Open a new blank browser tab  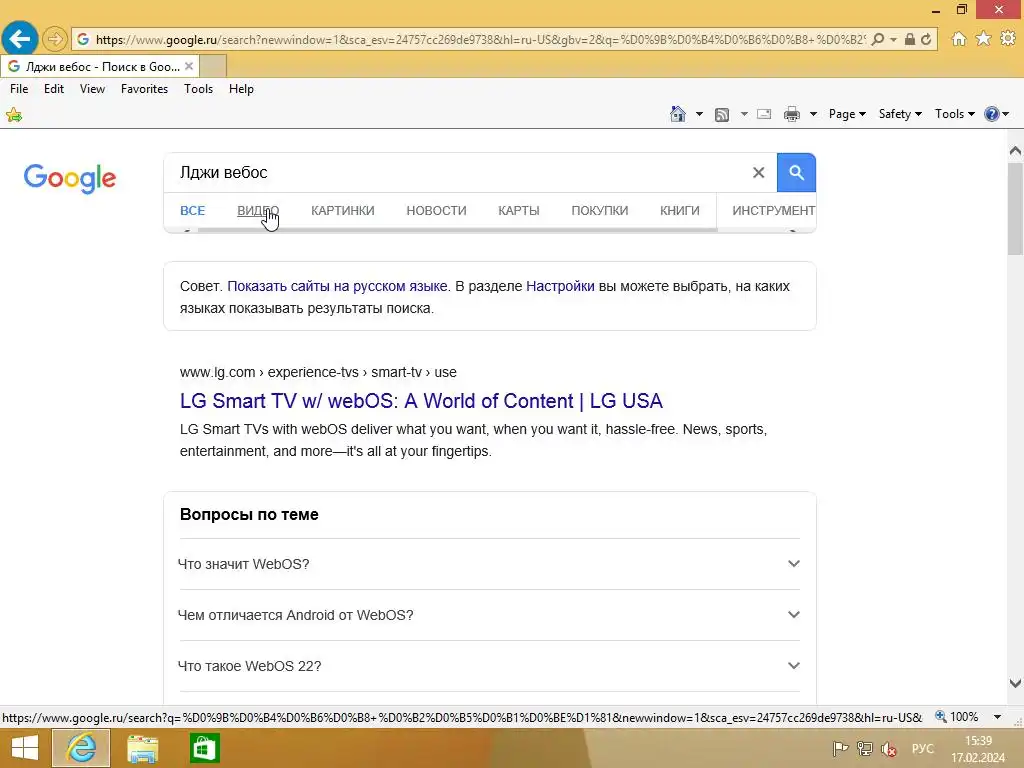(x=212, y=66)
